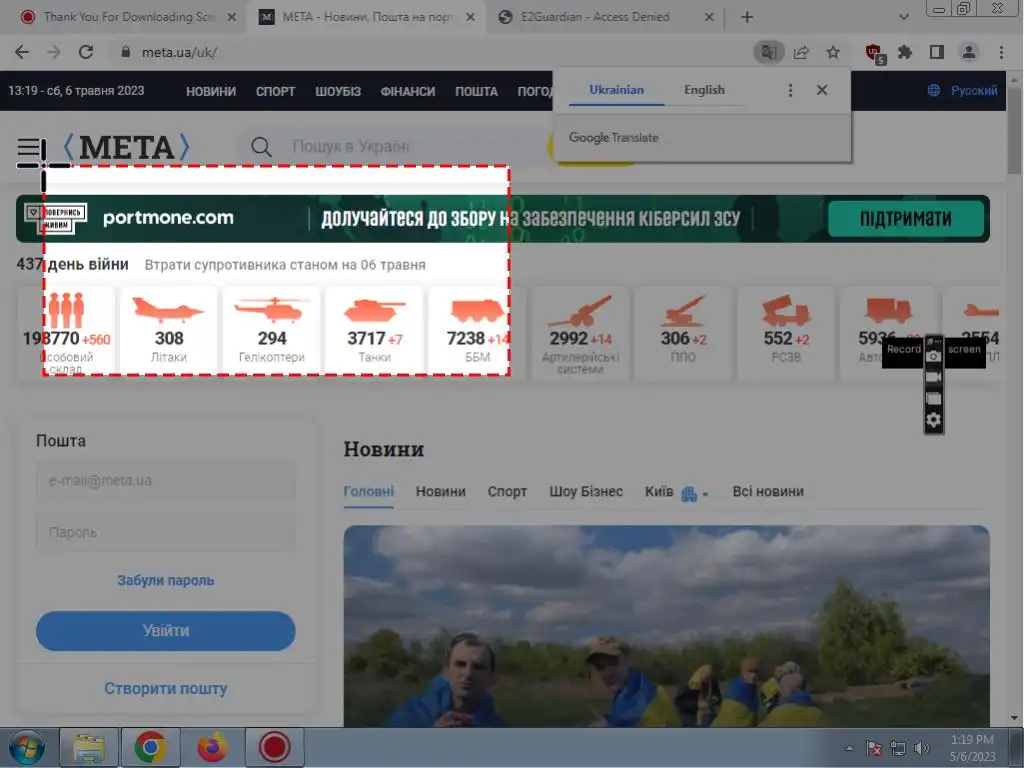Open Всі новини link

coord(768,492)
